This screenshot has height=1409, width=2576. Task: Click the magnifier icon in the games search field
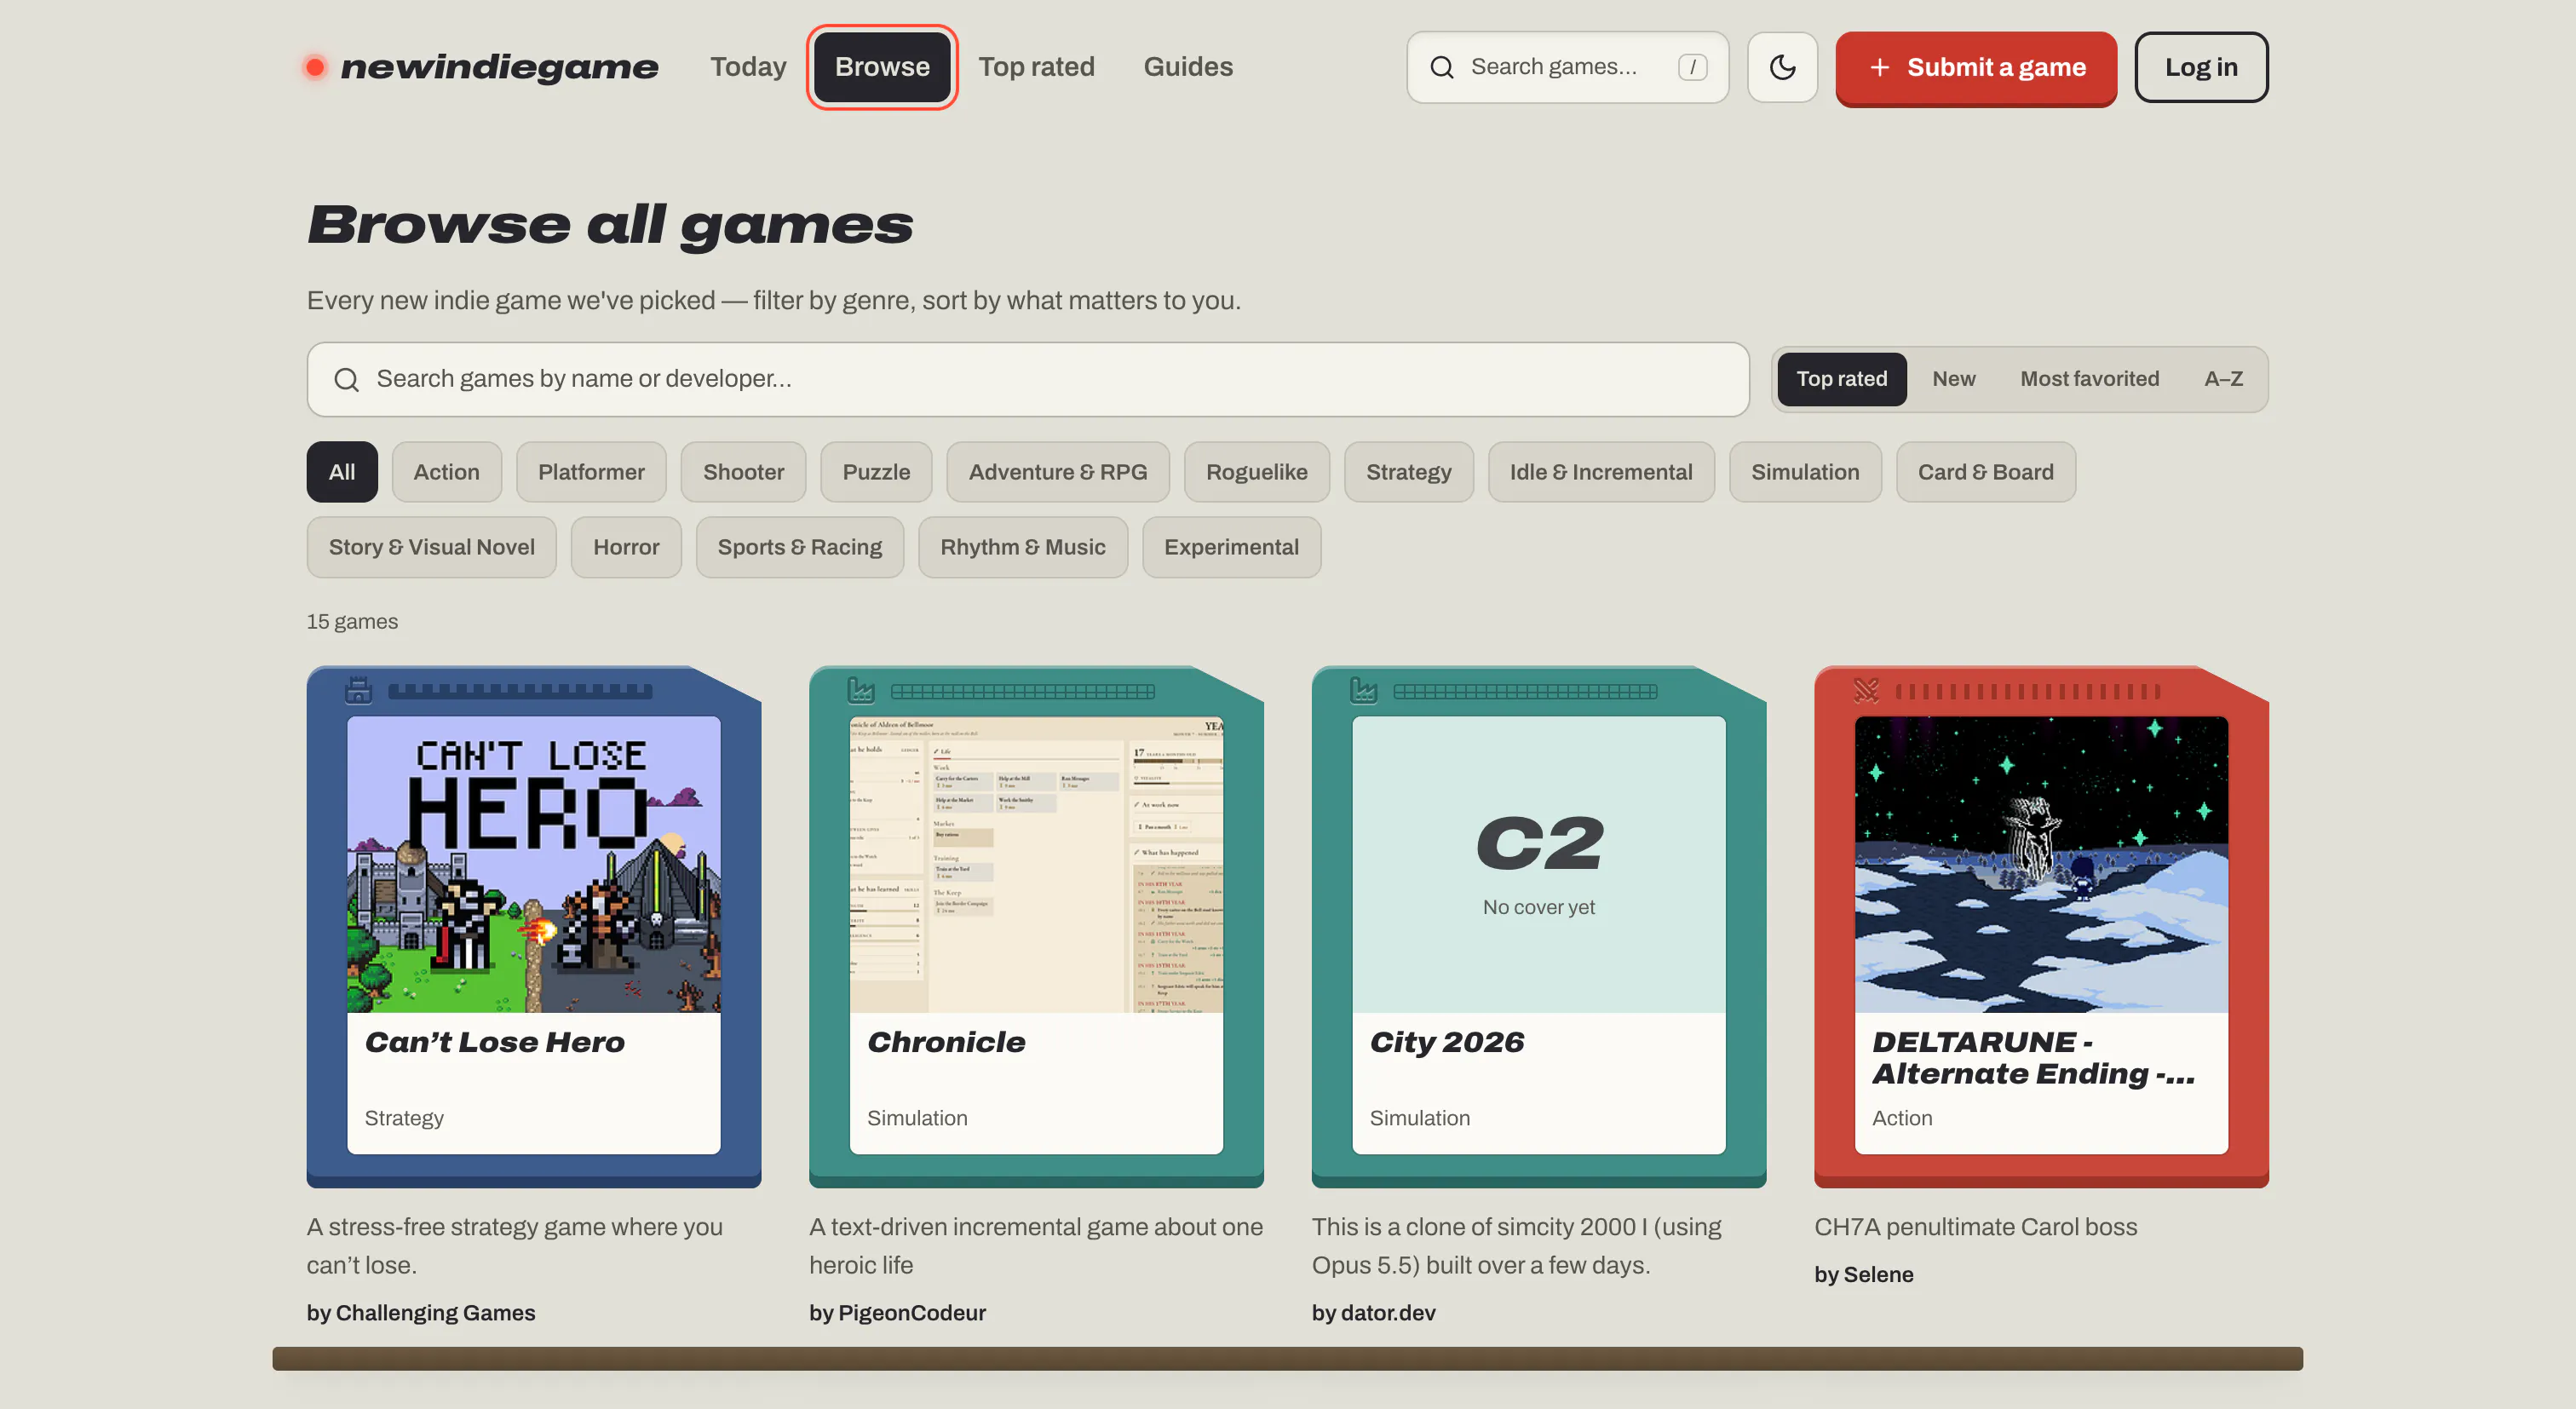click(346, 379)
